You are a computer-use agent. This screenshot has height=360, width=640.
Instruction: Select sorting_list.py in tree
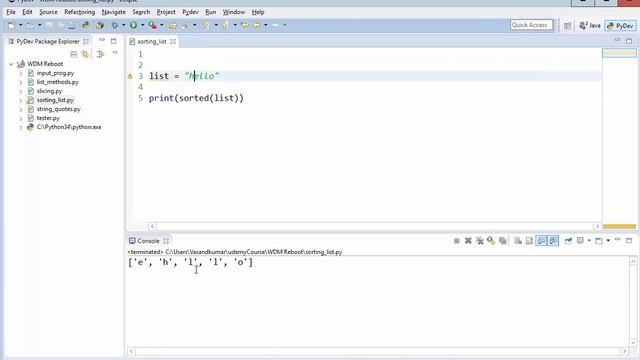(55, 100)
